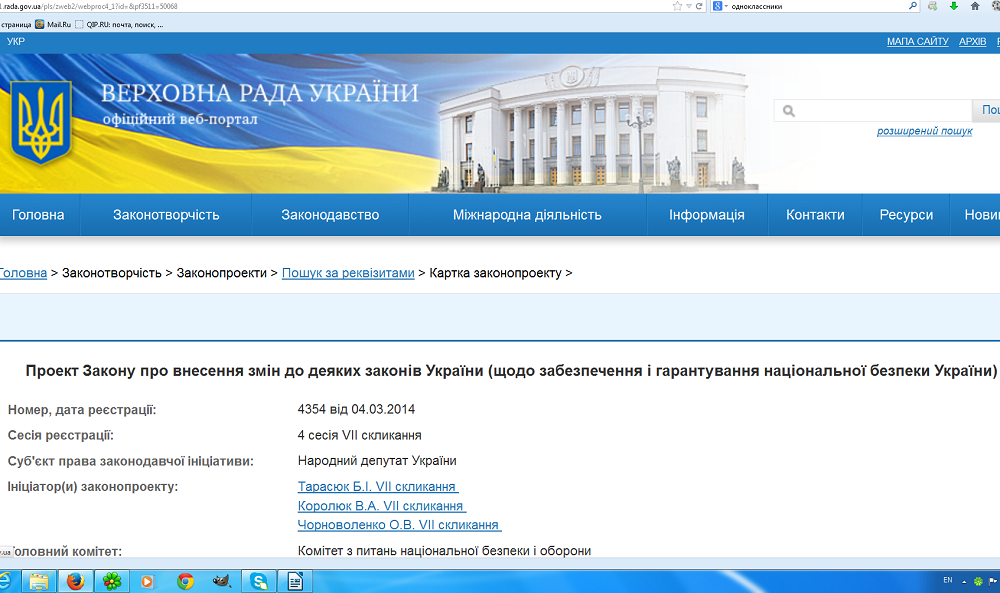Open the МАПА САЙТУ link

tap(917, 41)
